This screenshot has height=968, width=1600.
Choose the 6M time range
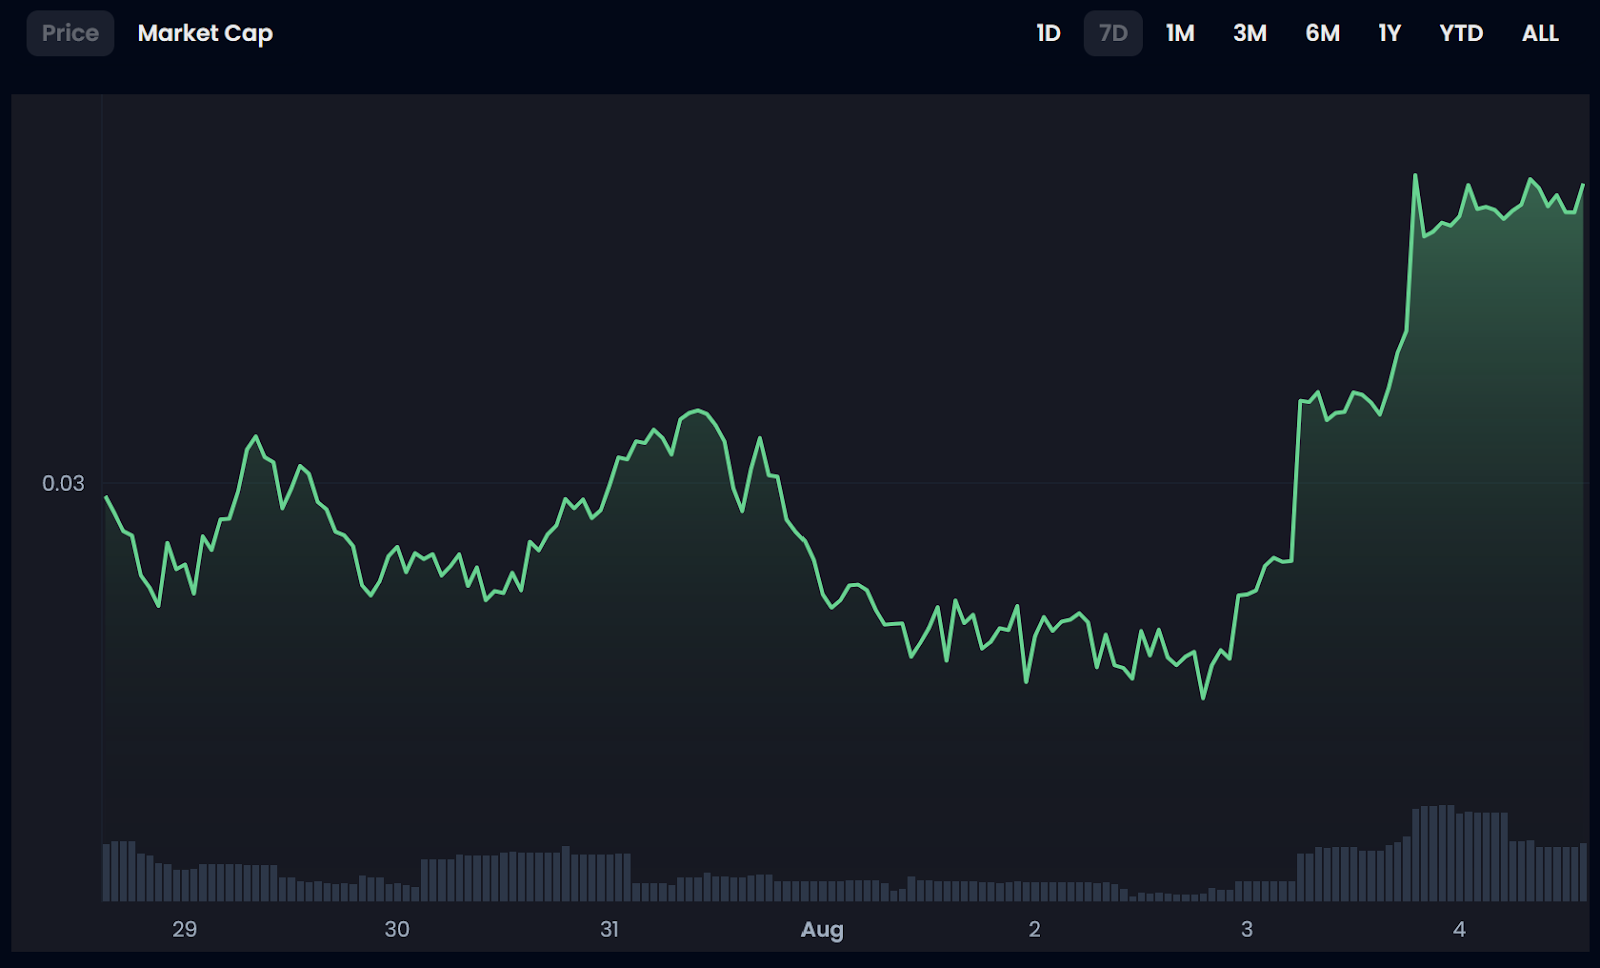1322,33
